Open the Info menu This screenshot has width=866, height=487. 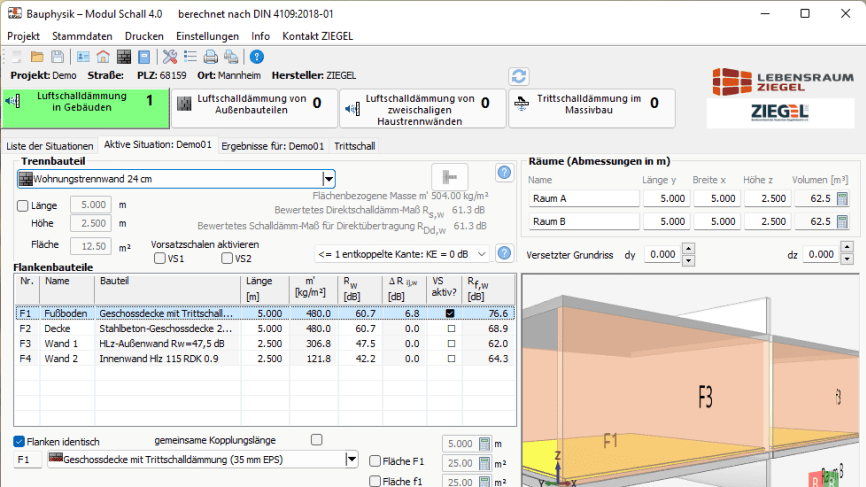point(261,36)
